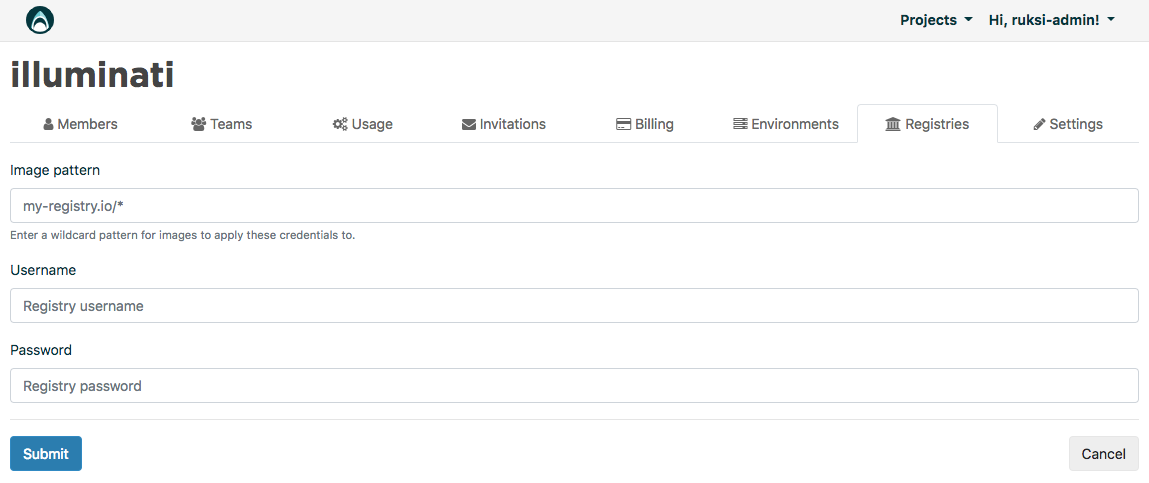
Task: Click the app logo in header
Action: click(x=40, y=20)
